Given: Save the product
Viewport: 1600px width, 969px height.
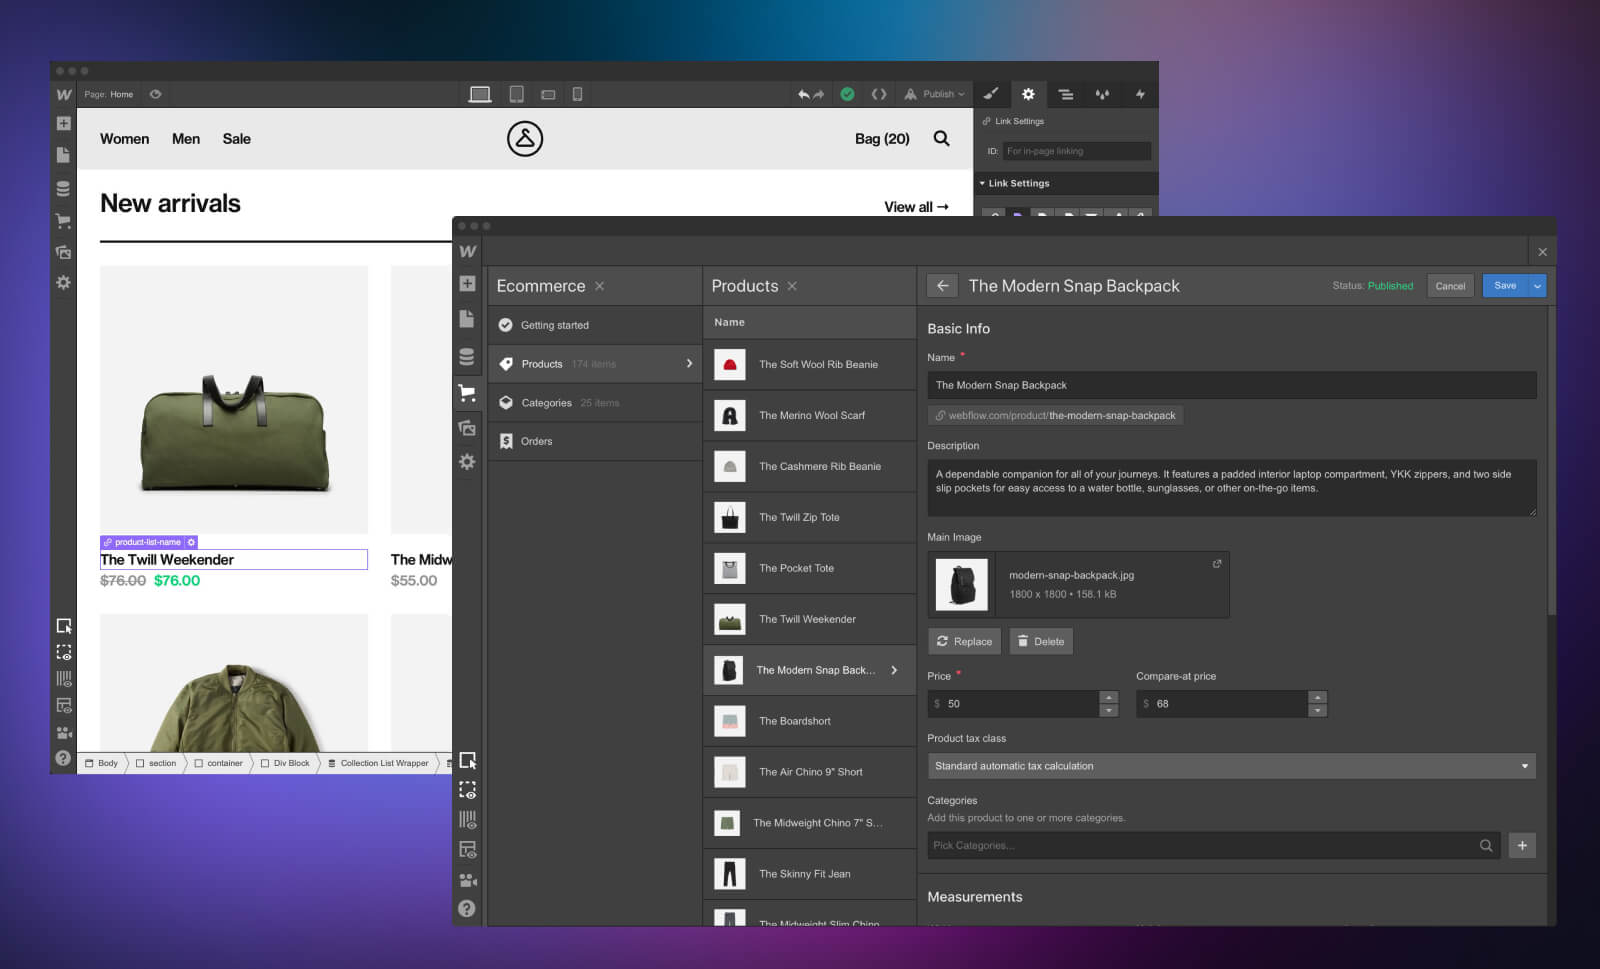Looking at the screenshot, I should (x=1505, y=286).
